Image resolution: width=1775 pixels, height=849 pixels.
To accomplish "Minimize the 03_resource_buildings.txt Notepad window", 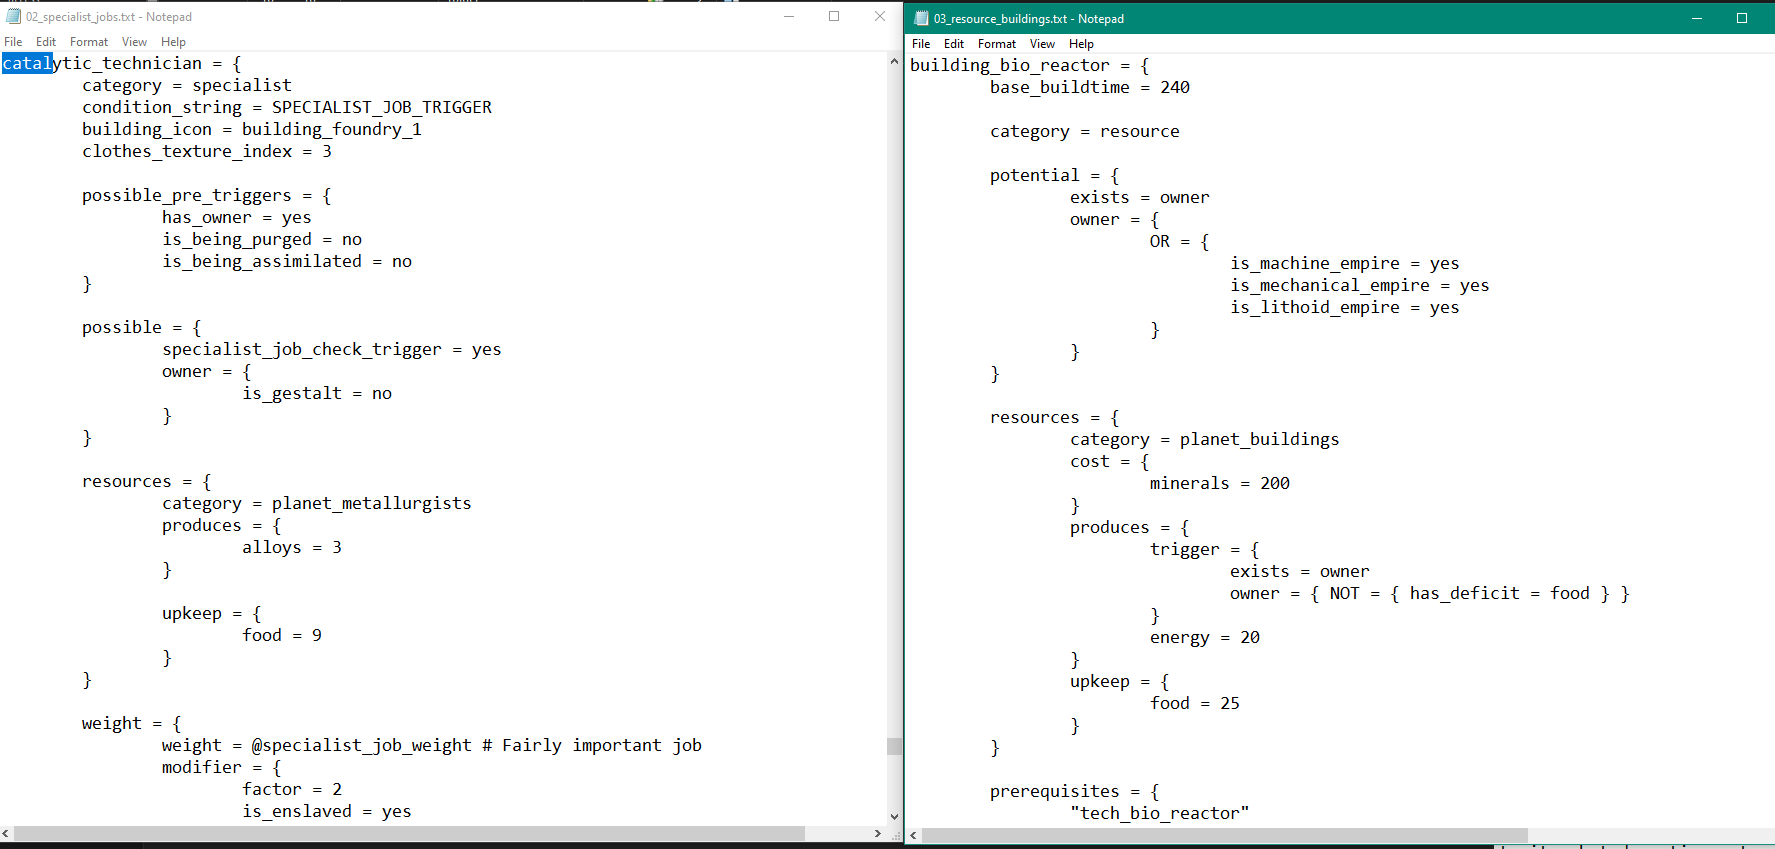I will pyautogui.click(x=1697, y=19).
